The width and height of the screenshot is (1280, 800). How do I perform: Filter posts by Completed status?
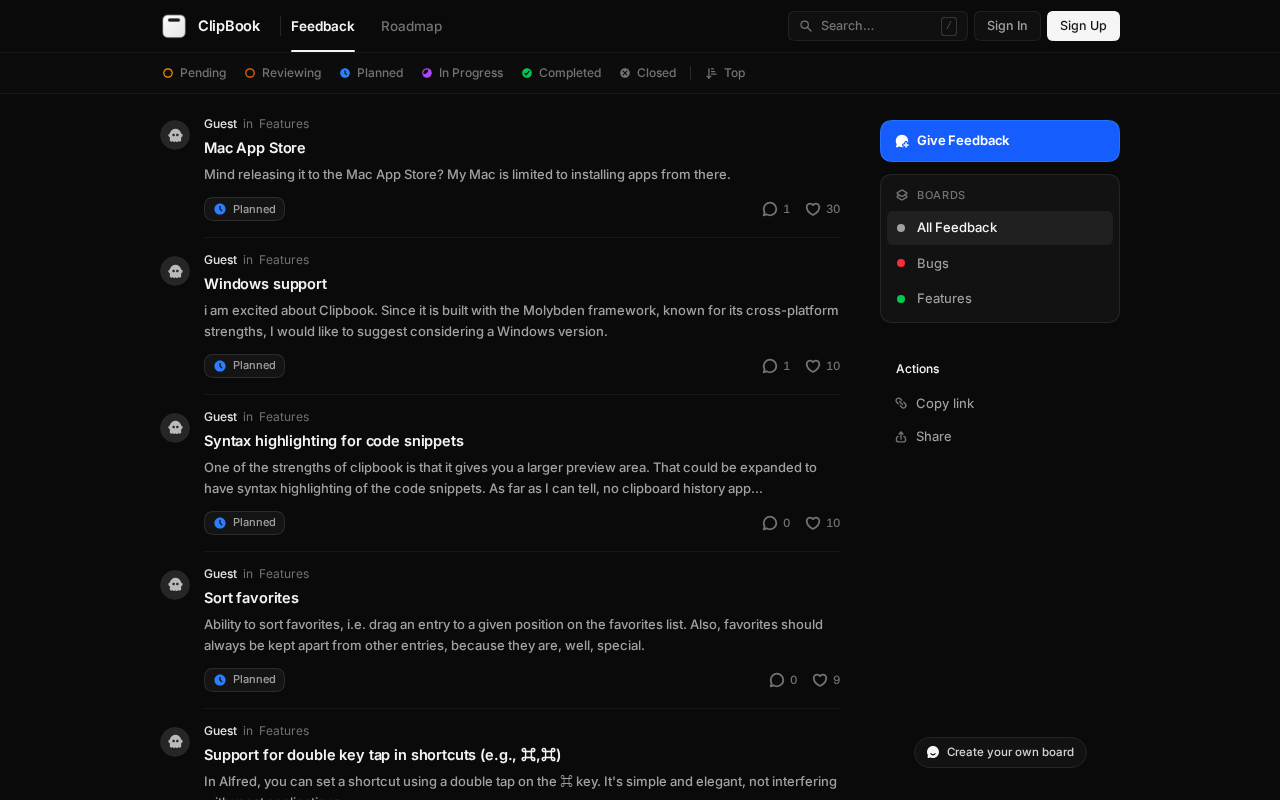(561, 73)
